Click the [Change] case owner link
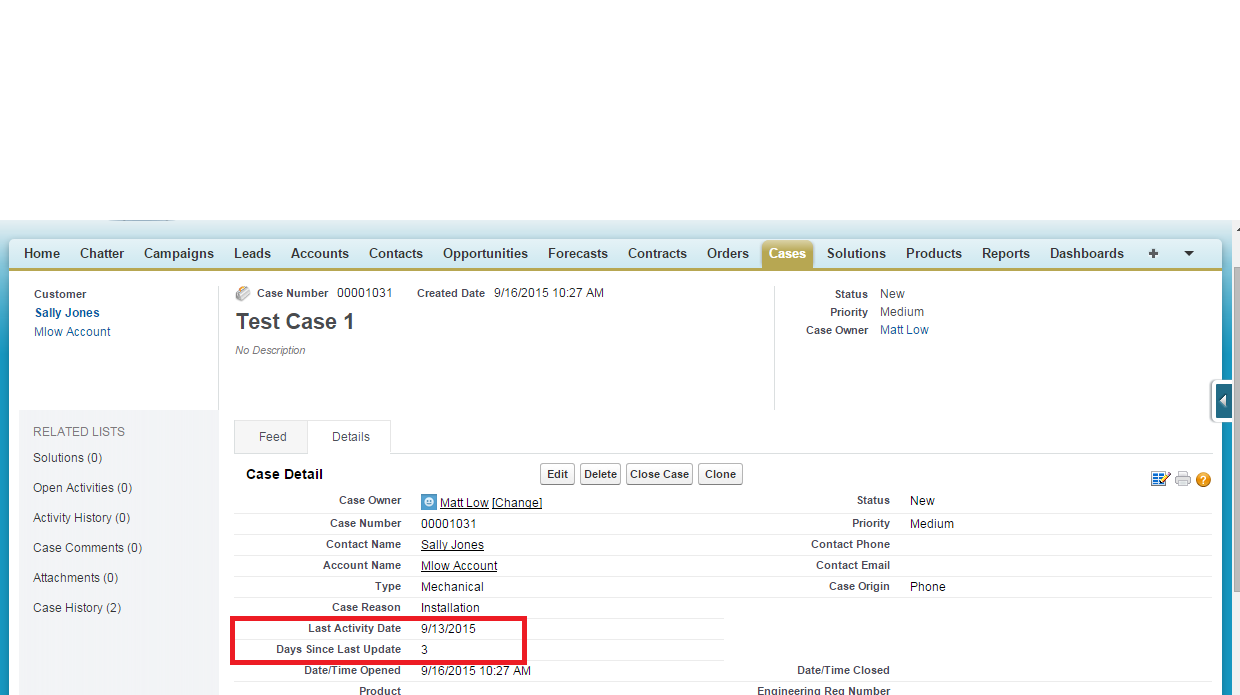The image size is (1240, 695). point(517,503)
